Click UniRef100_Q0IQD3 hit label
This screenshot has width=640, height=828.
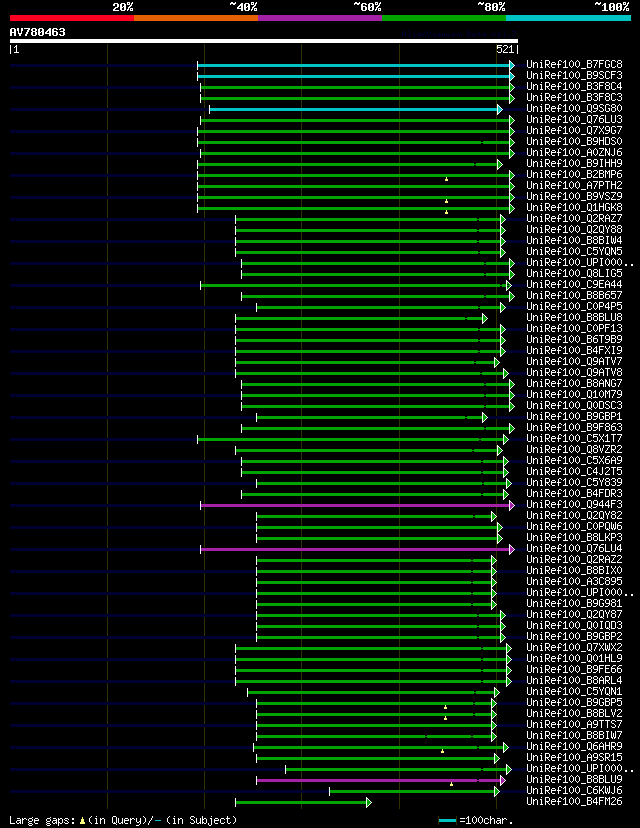575,625
